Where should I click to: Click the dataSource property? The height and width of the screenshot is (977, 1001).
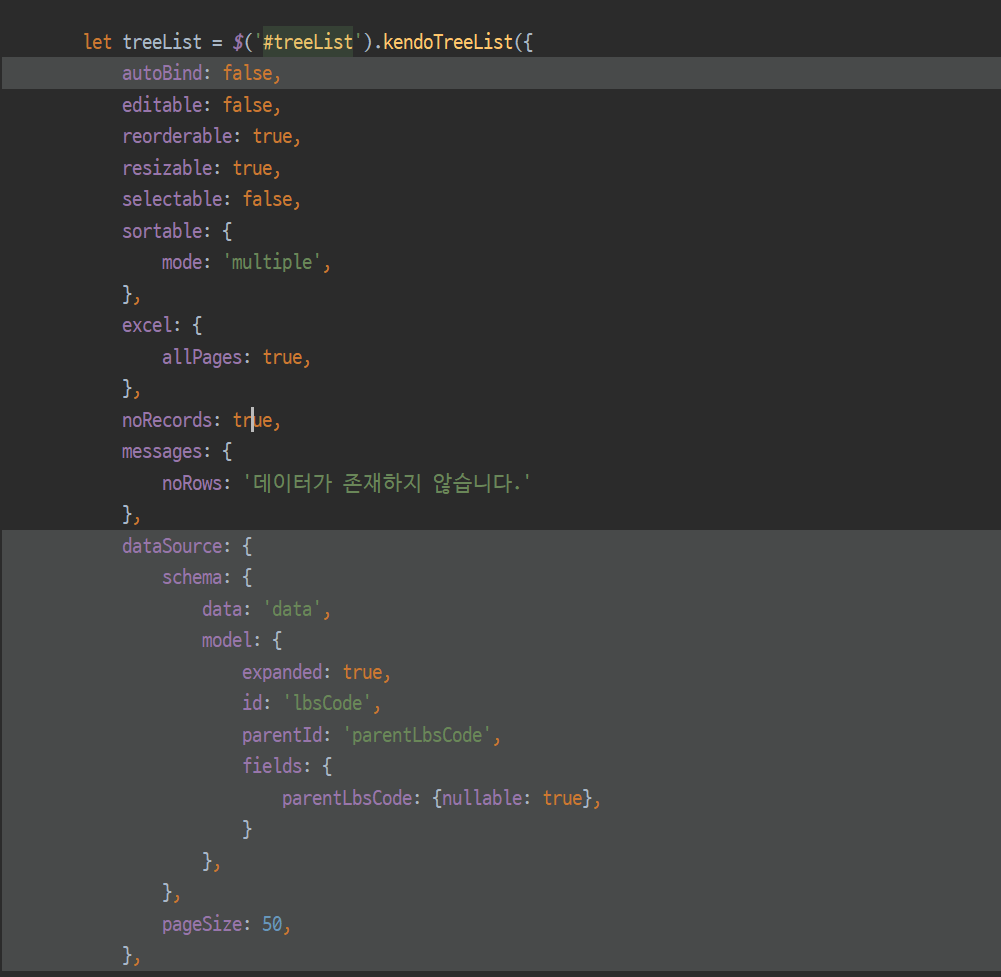coord(172,547)
